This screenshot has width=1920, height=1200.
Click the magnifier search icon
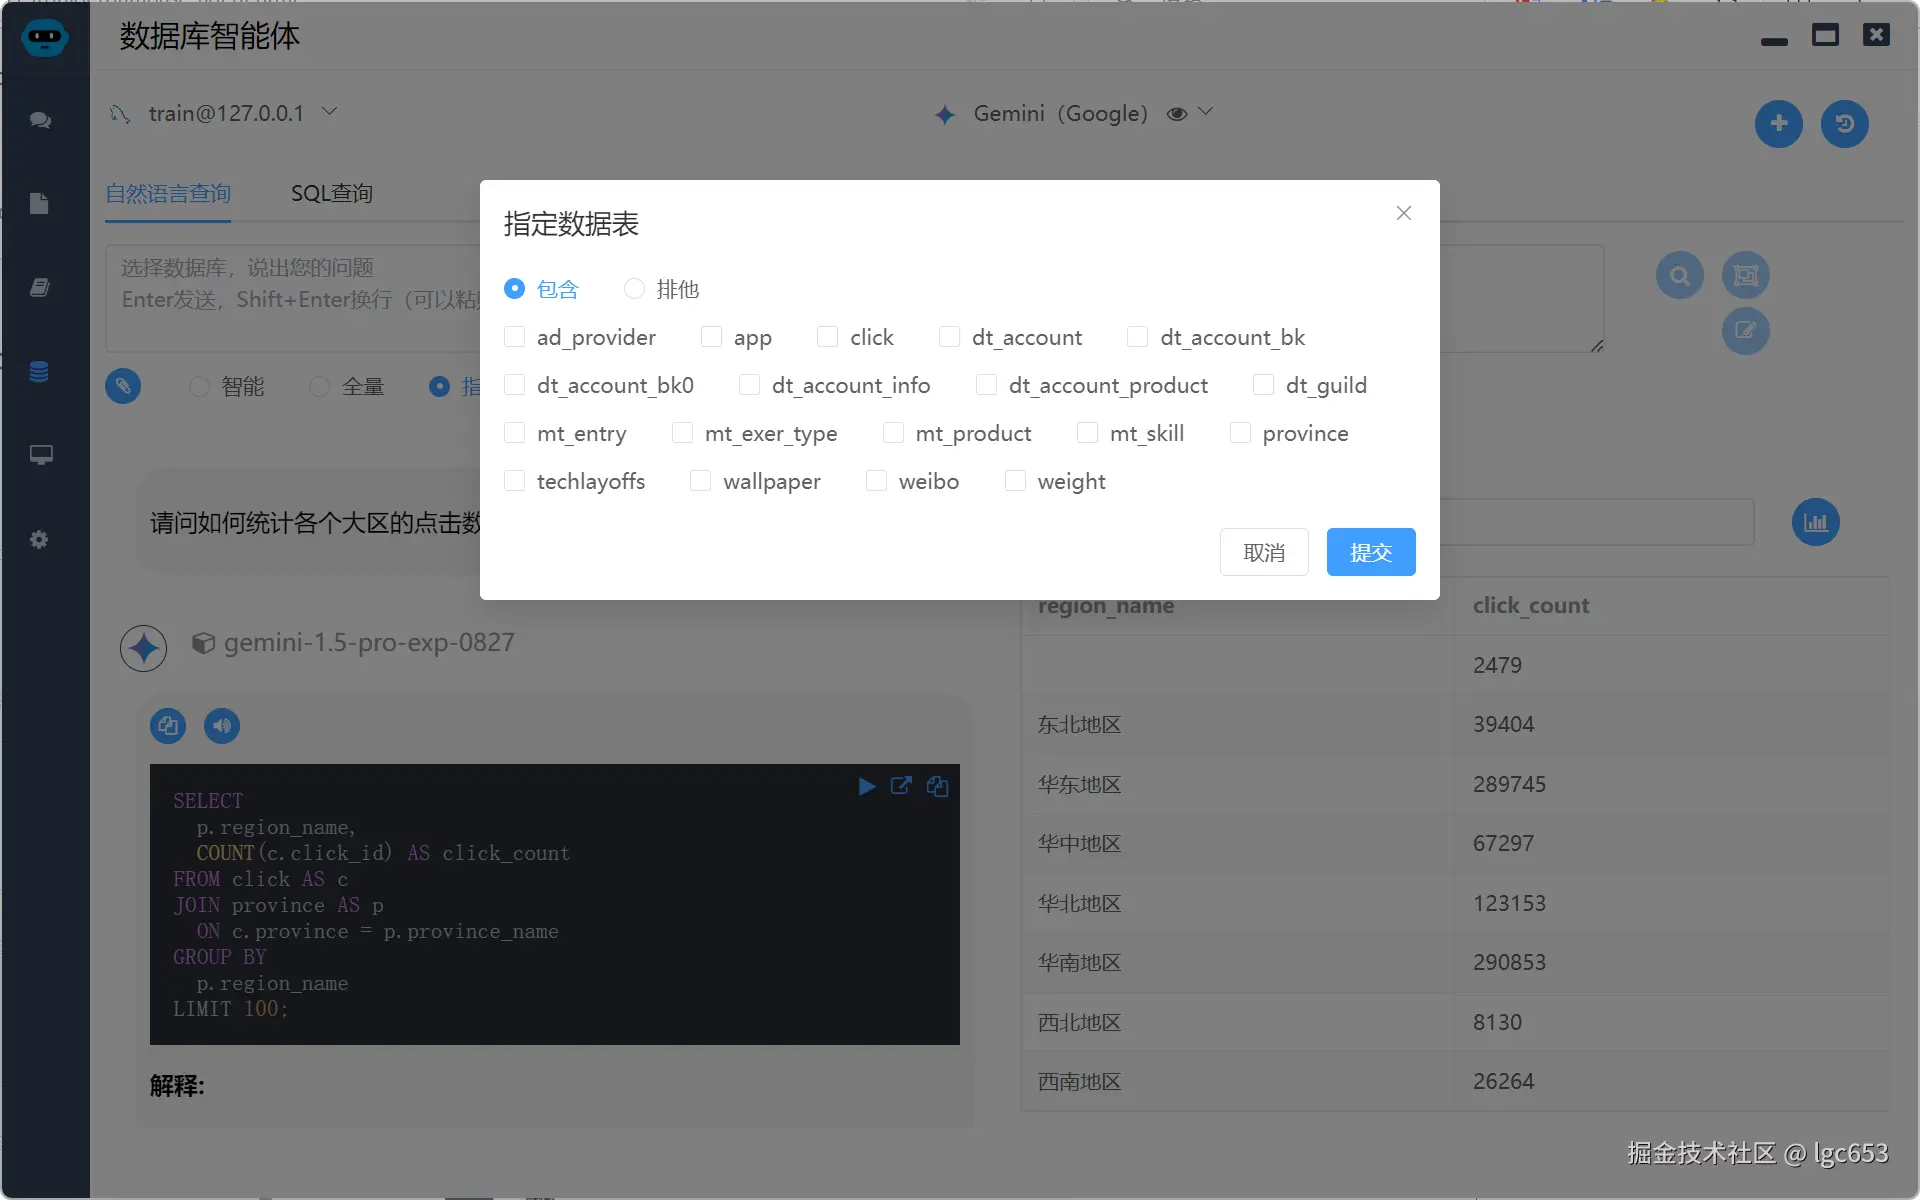[x=1680, y=275]
